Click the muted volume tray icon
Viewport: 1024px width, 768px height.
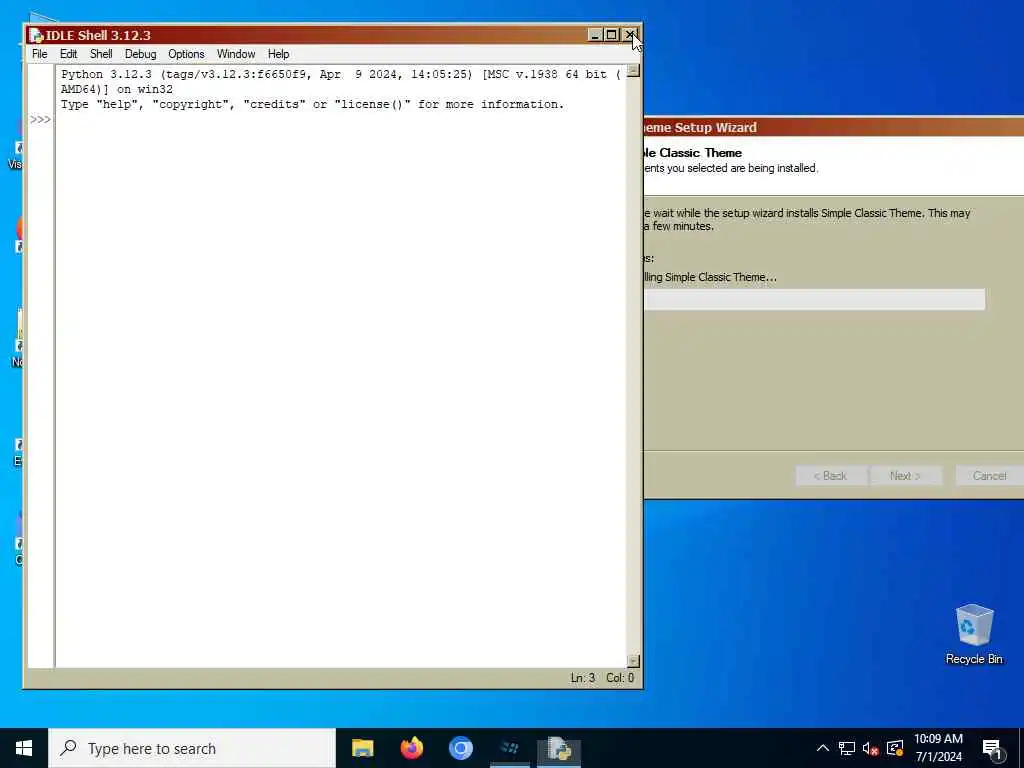pyautogui.click(x=871, y=748)
